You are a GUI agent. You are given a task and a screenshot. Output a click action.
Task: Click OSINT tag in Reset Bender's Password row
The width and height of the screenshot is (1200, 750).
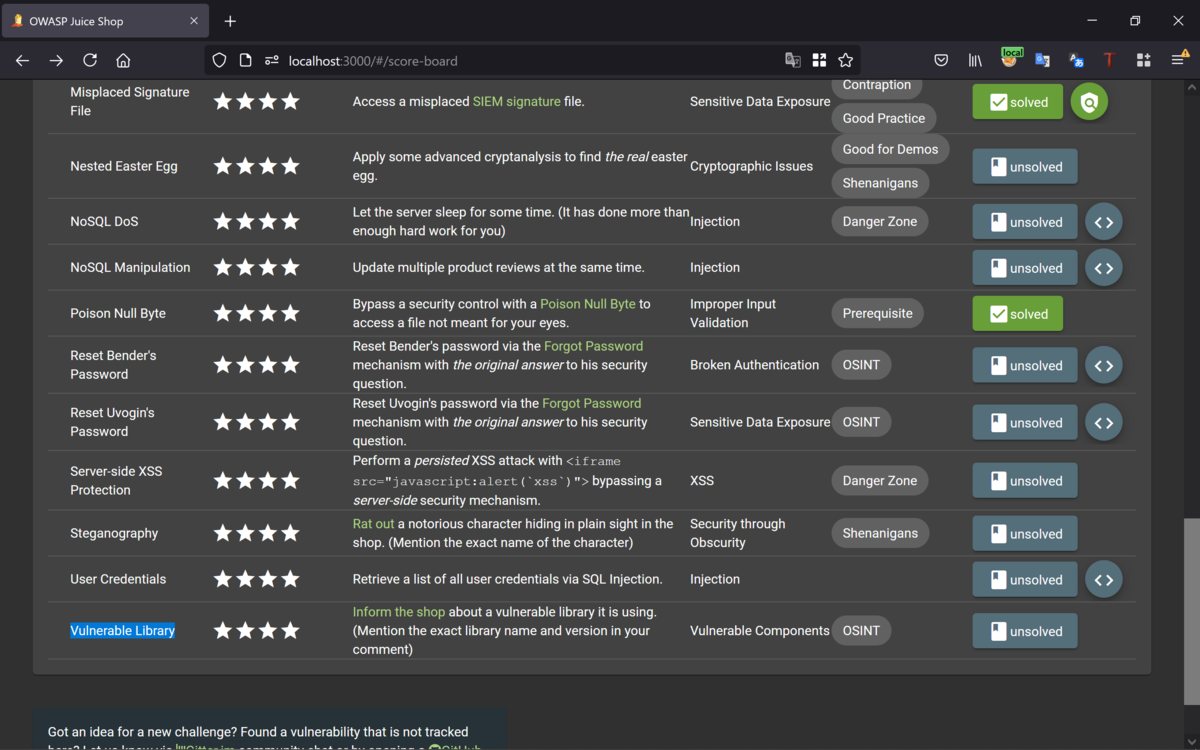(x=861, y=365)
